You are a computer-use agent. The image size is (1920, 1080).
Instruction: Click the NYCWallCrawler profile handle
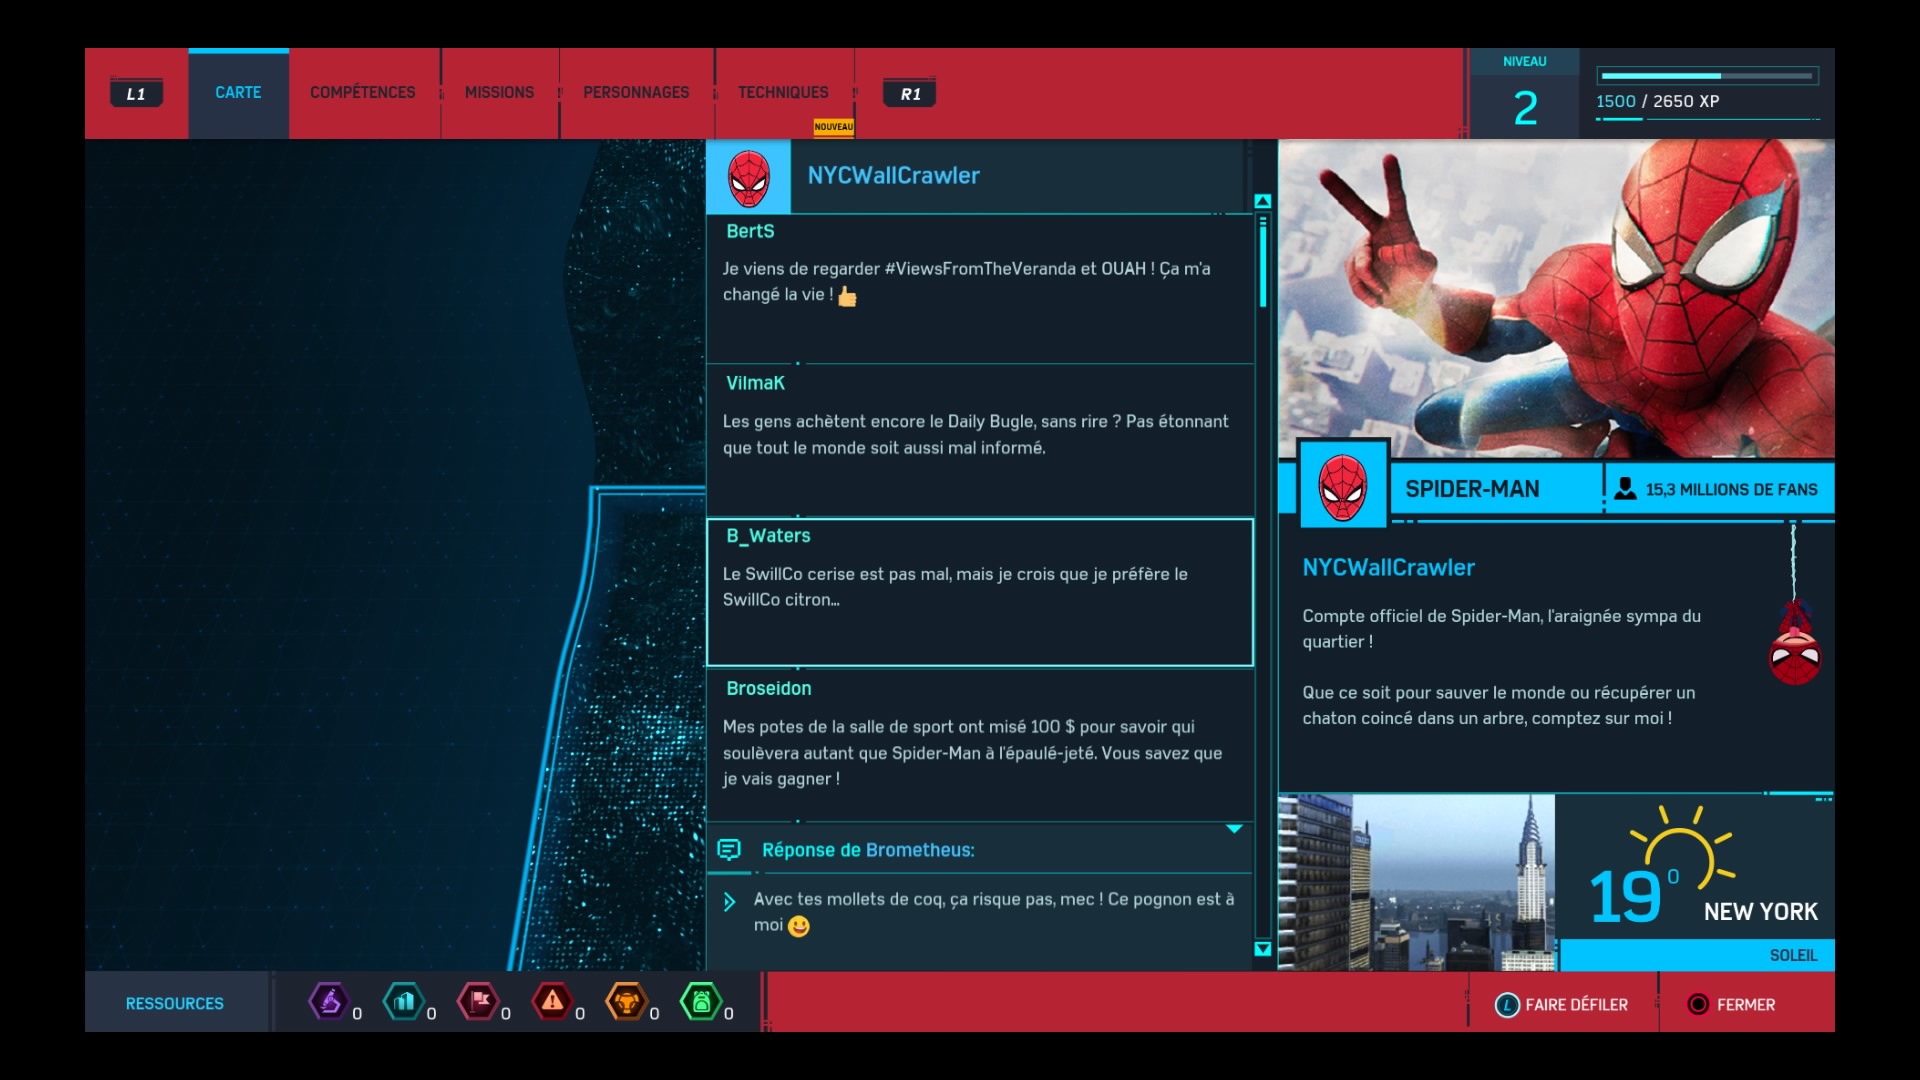(1388, 568)
